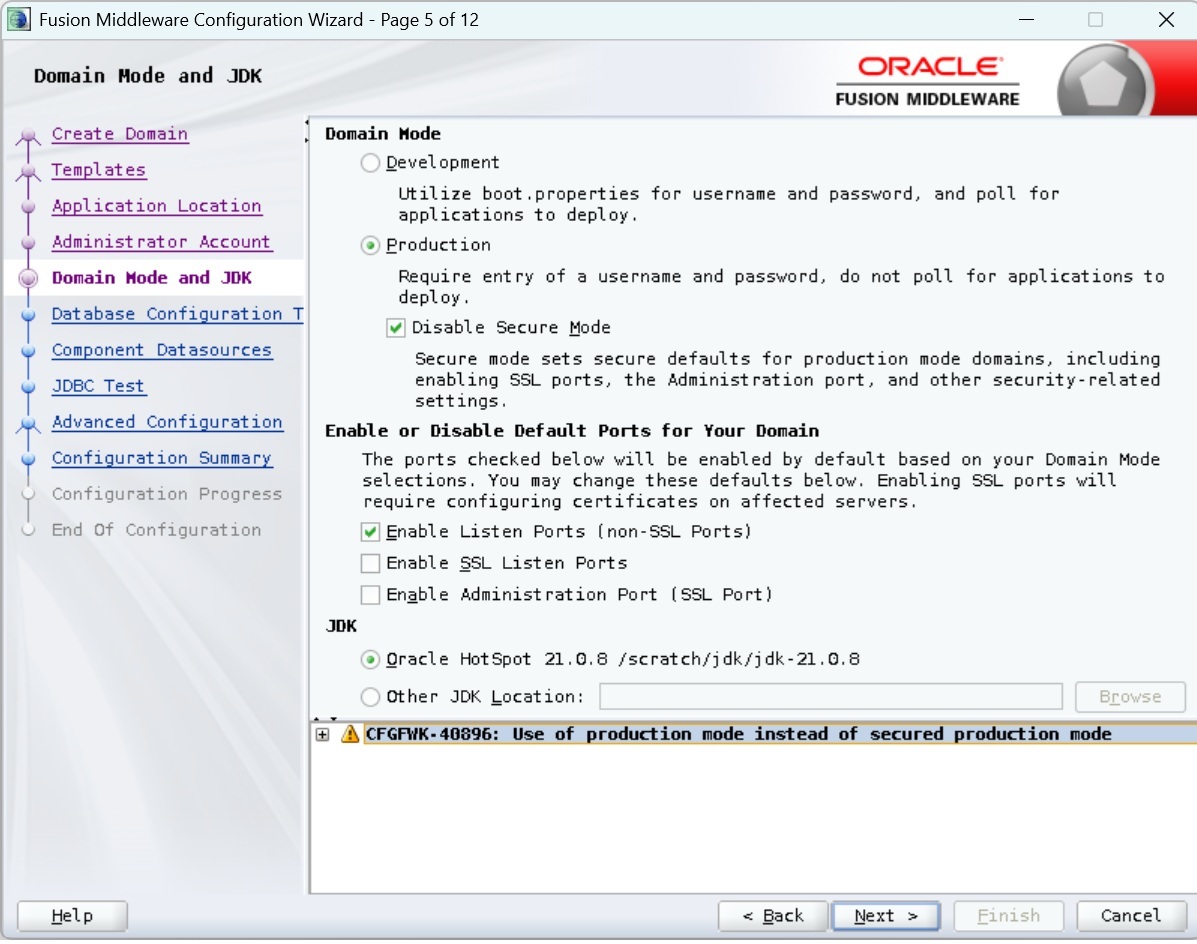The height and width of the screenshot is (944, 1197).
Task: Minimize the Configuration Wizard window
Action: pos(1026,20)
